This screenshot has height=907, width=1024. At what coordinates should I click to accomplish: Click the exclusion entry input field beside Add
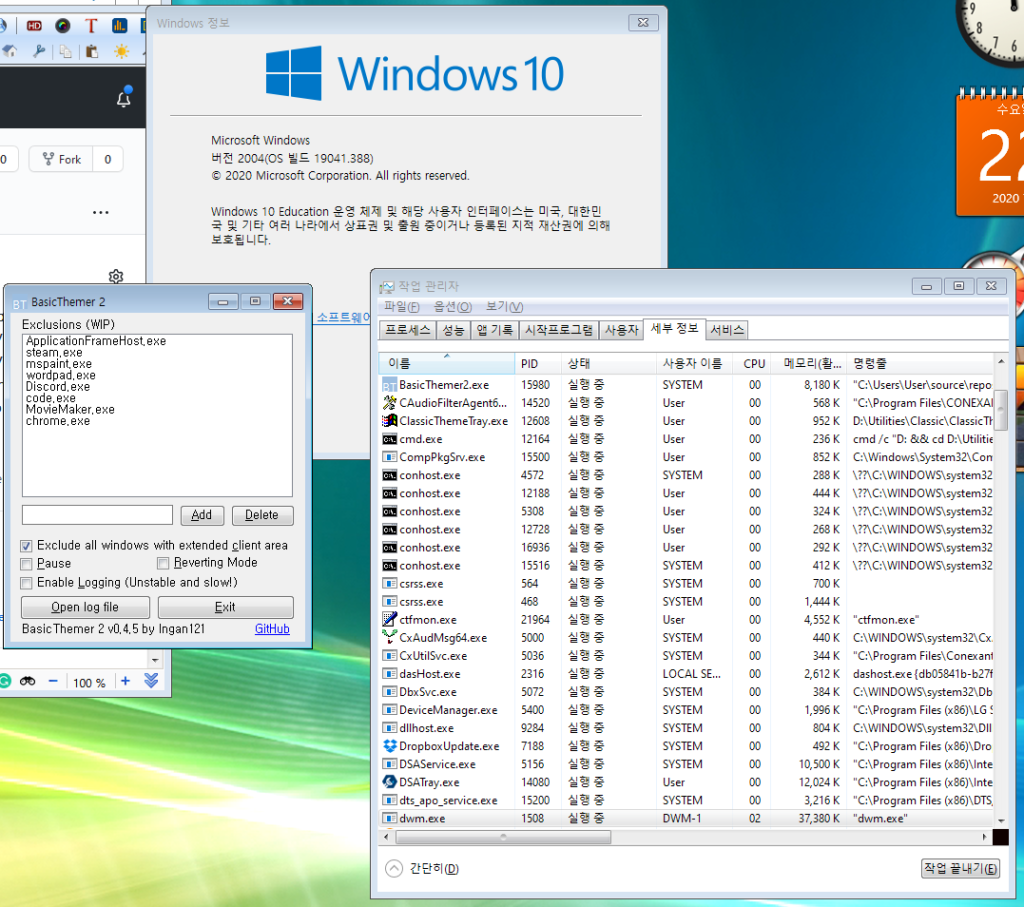click(x=97, y=514)
